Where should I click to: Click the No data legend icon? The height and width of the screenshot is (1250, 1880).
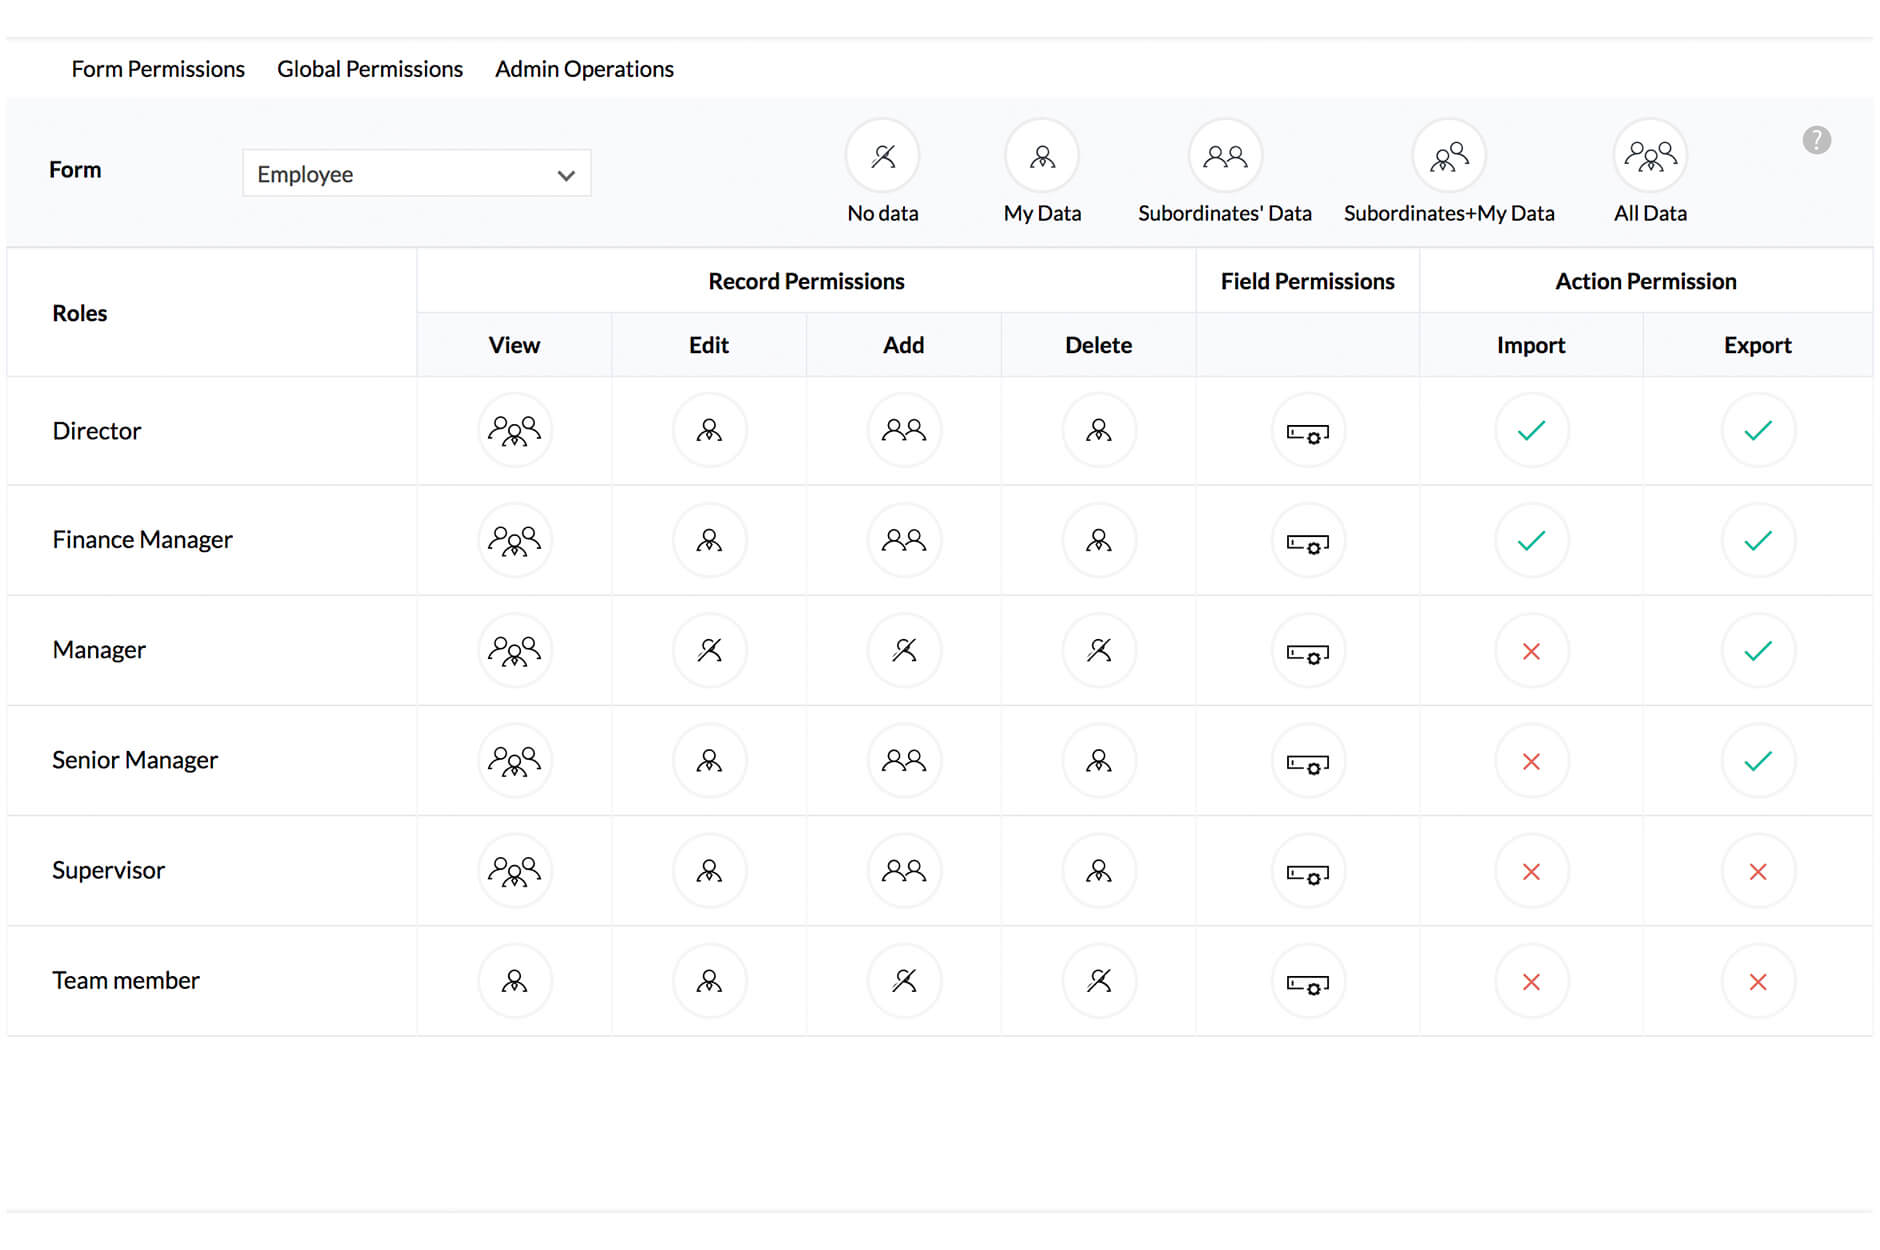point(882,156)
